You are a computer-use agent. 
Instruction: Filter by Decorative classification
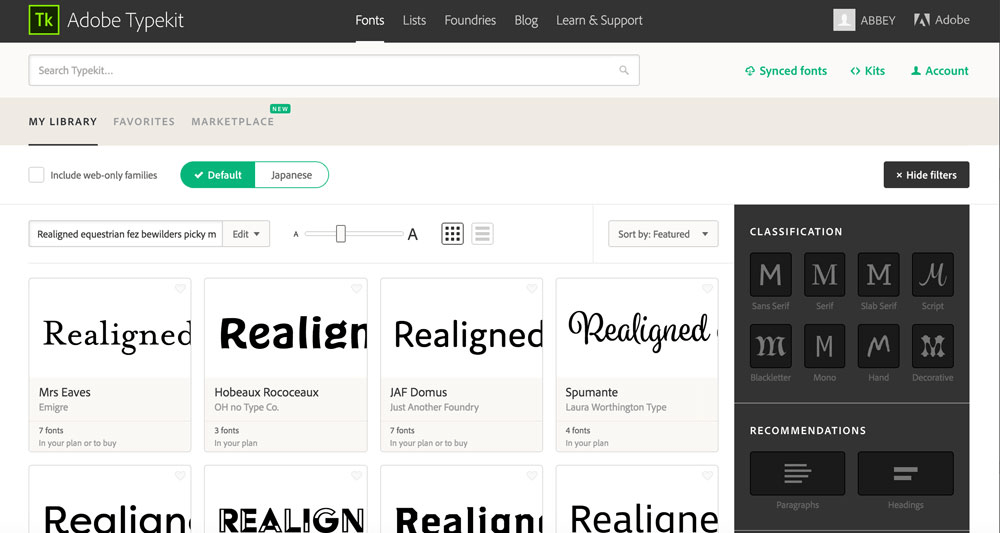click(x=932, y=346)
